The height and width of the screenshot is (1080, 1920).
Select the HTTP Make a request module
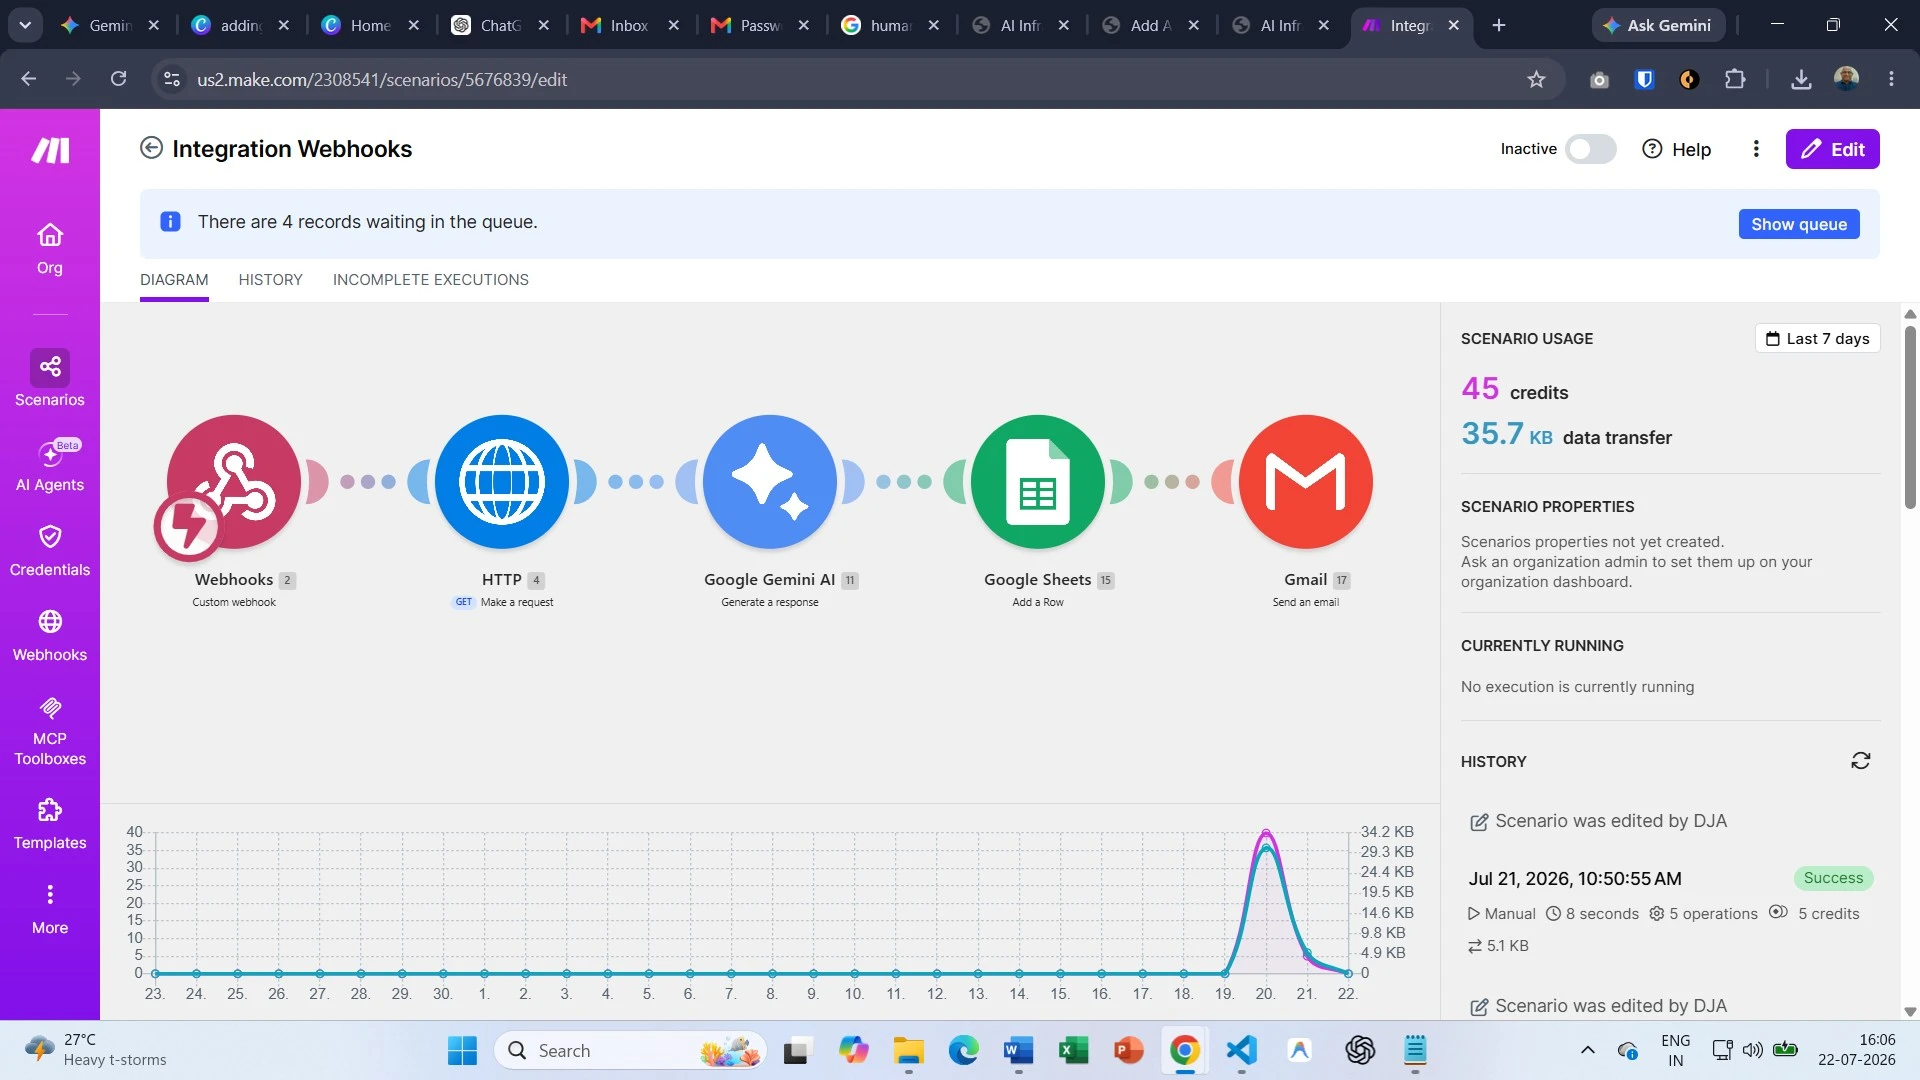[x=502, y=482]
